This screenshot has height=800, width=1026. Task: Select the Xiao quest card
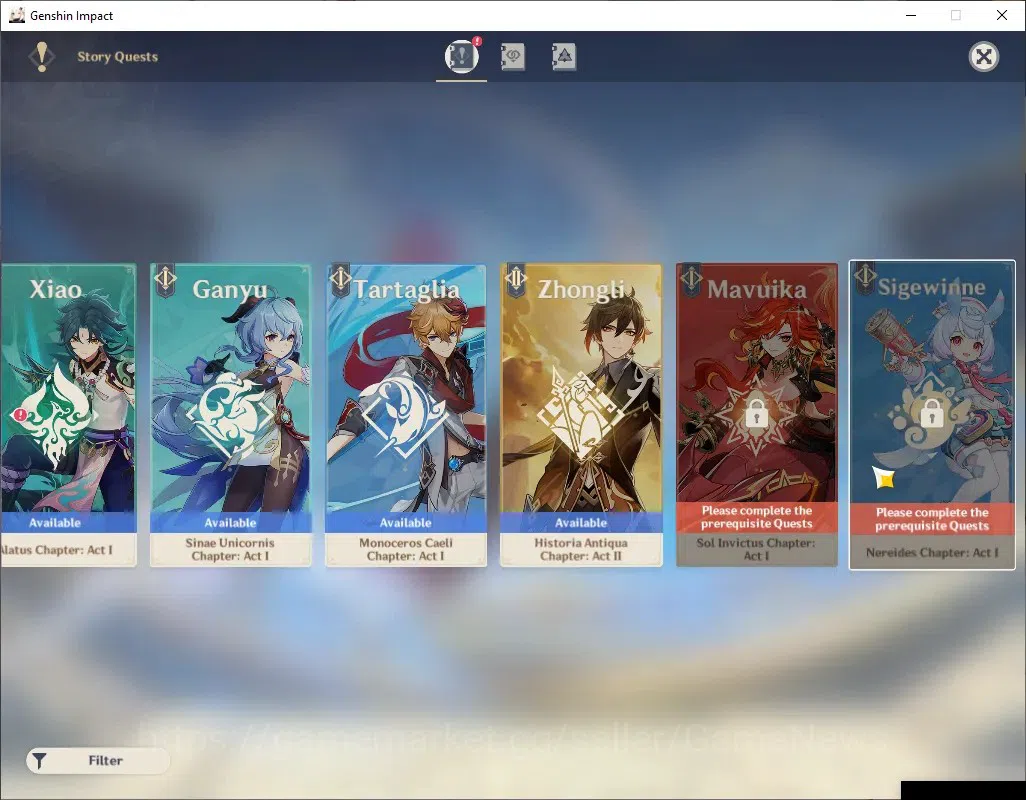point(68,415)
